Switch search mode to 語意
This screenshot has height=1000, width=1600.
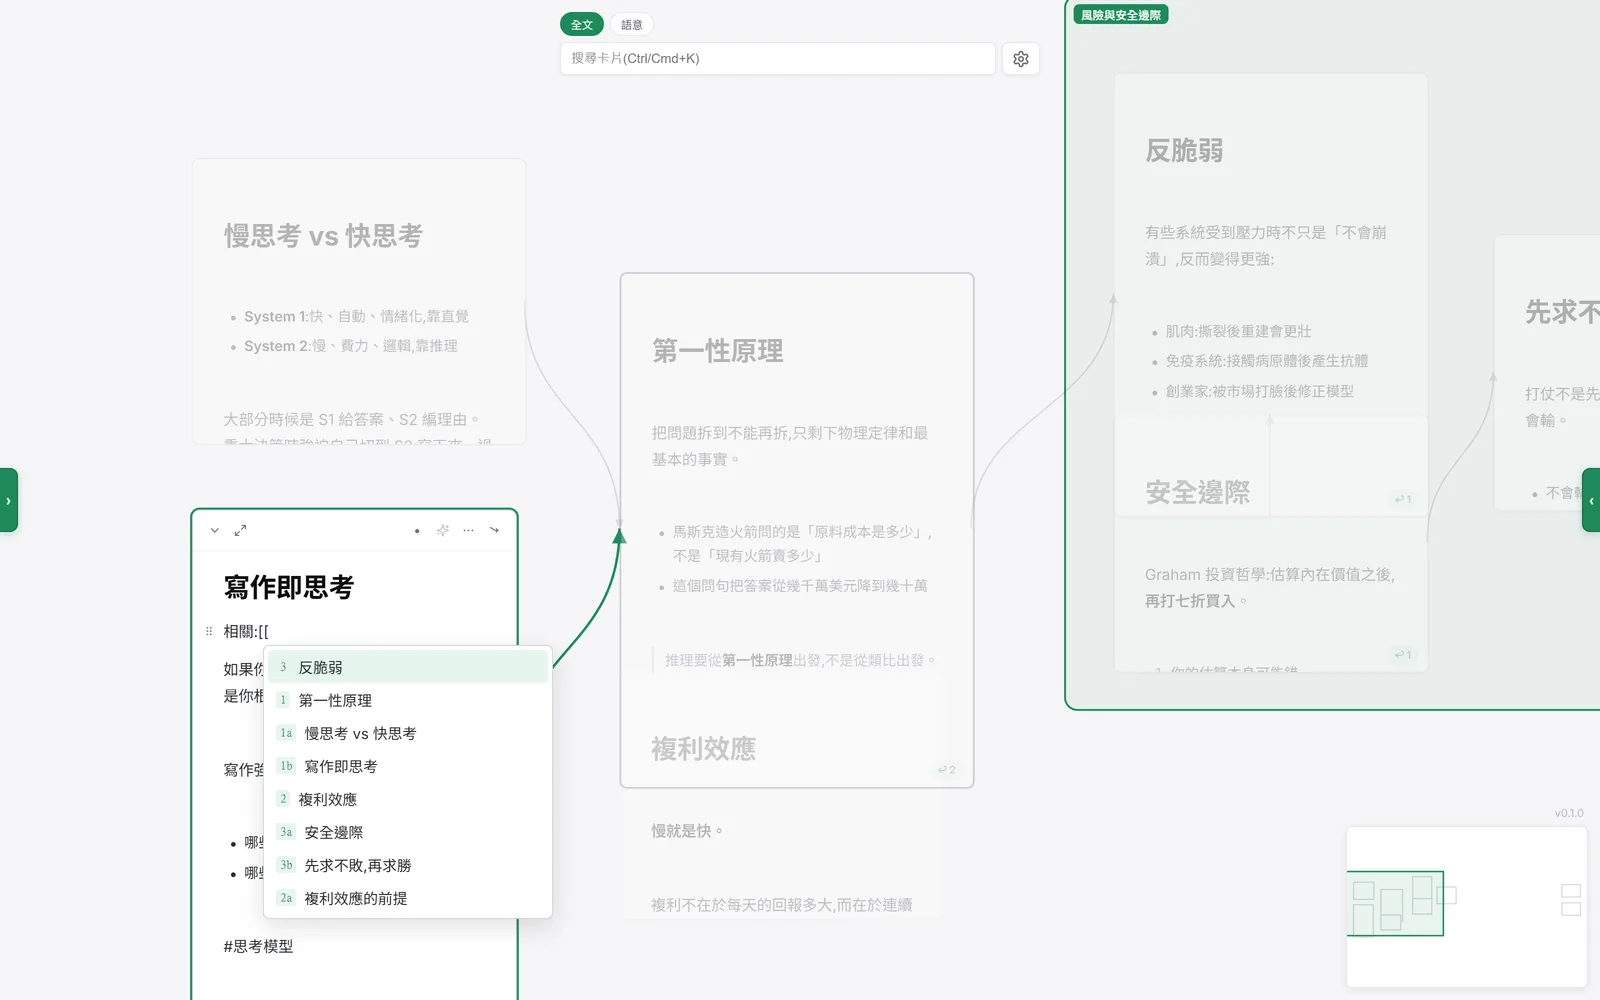click(632, 25)
